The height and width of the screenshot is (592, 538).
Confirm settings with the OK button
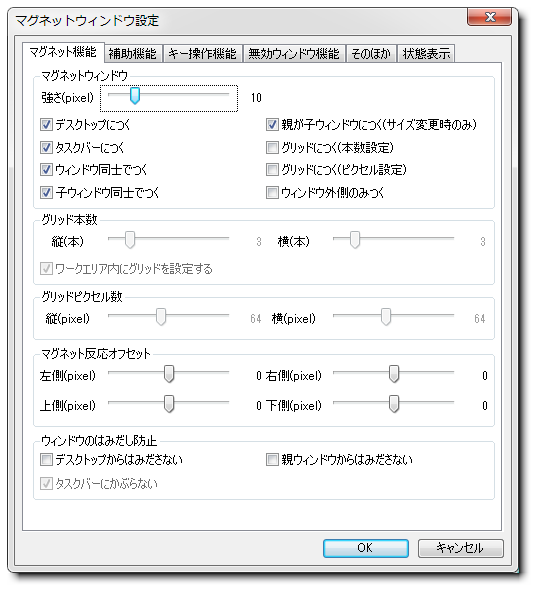tap(366, 548)
